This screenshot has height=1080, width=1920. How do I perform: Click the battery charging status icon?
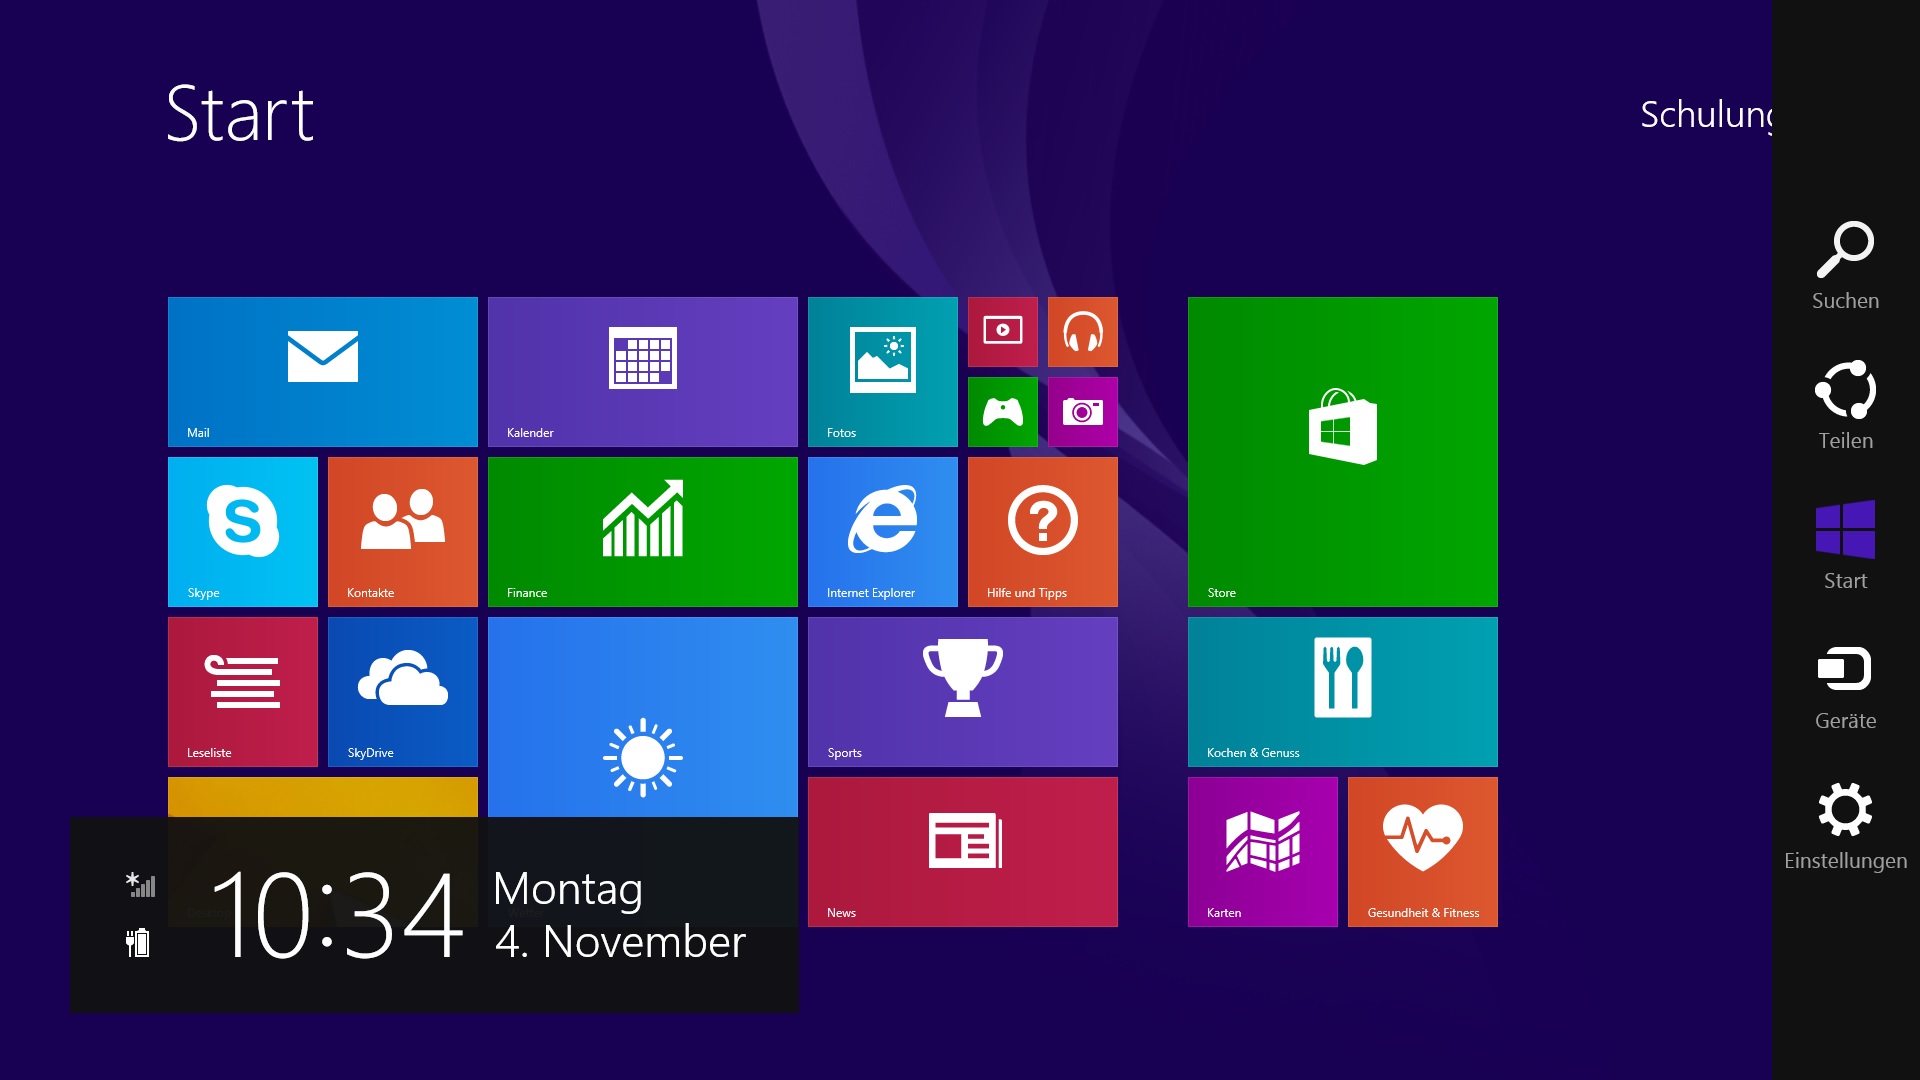[138, 943]
